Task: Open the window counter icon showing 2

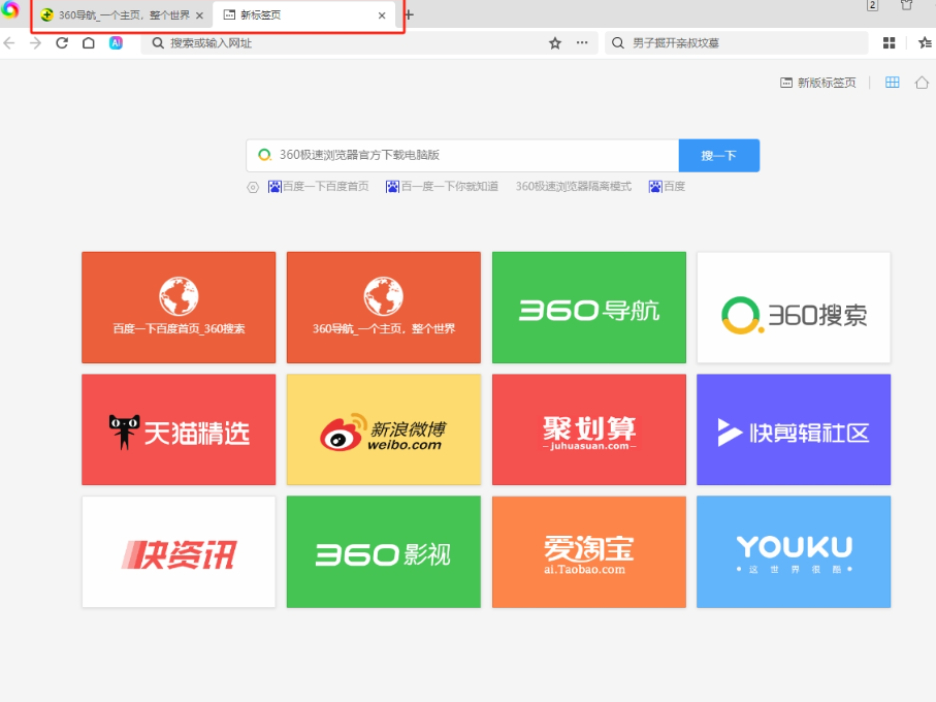Action: (872, 5)
